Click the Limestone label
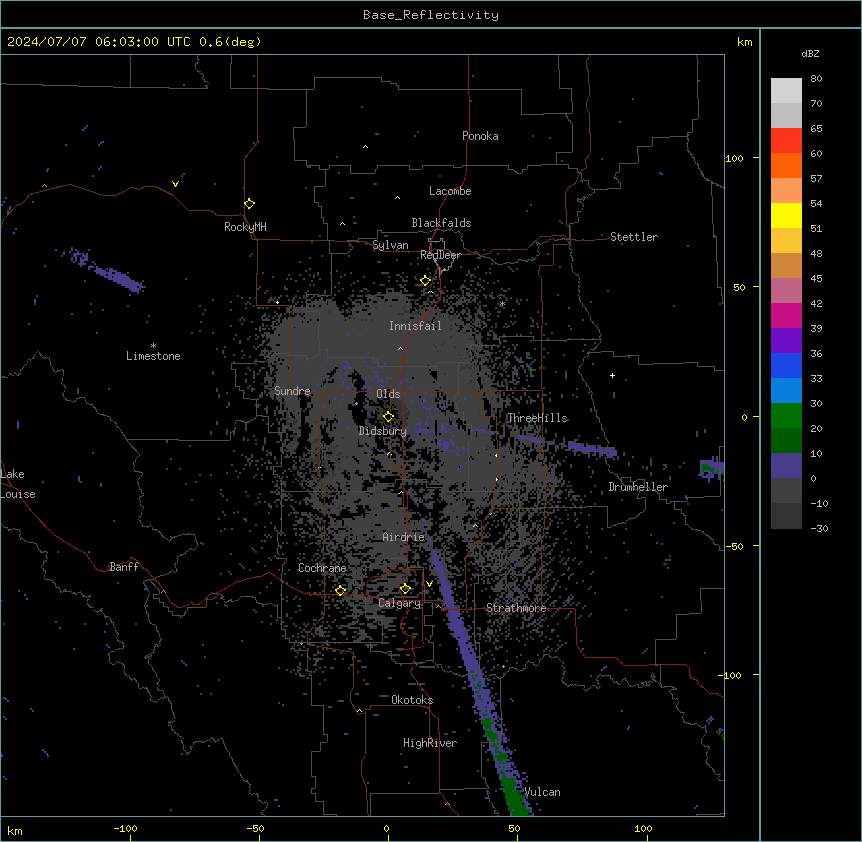 click(153, 356)
